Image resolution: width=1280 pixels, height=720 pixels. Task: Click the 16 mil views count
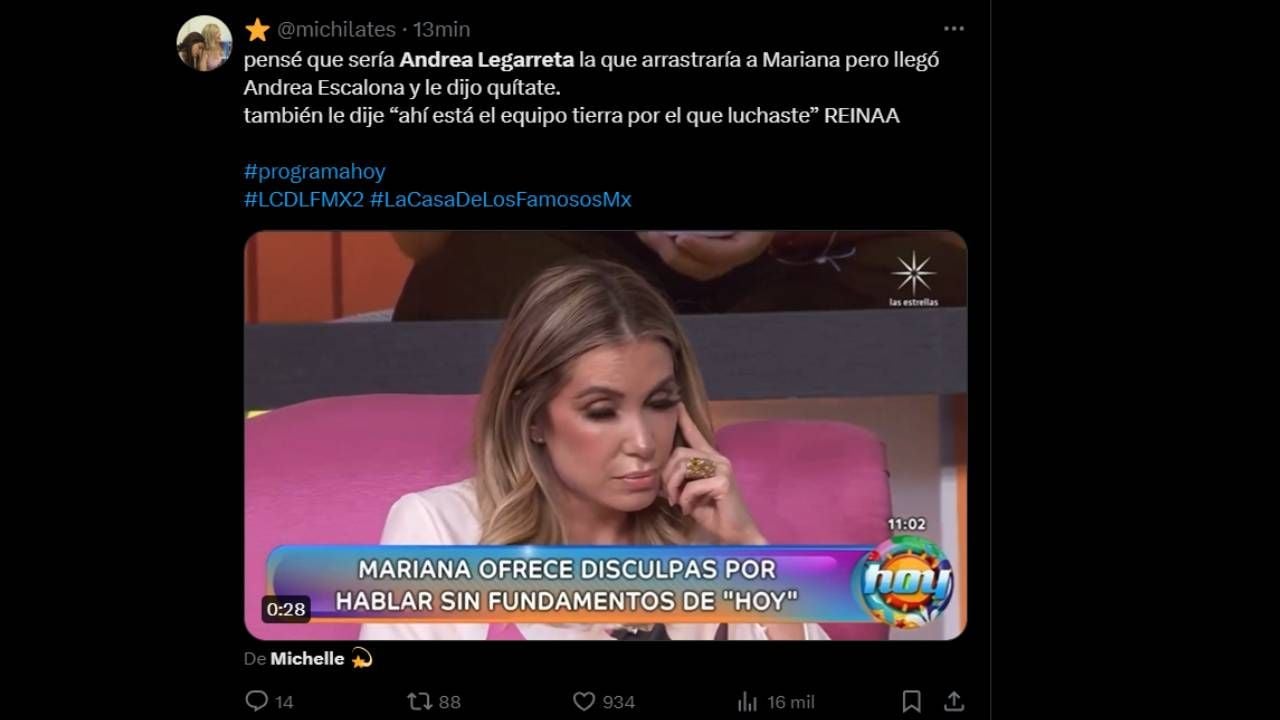tap(788, 702)
